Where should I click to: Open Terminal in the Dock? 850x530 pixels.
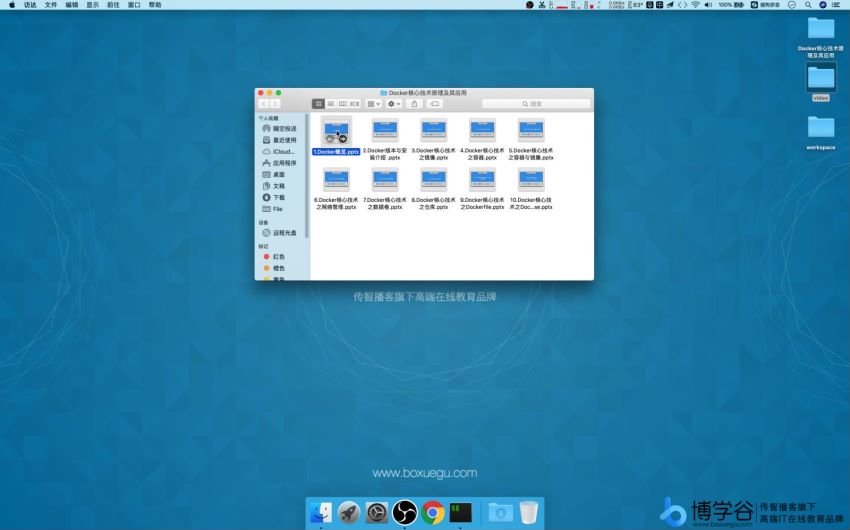tap(460, 512)
